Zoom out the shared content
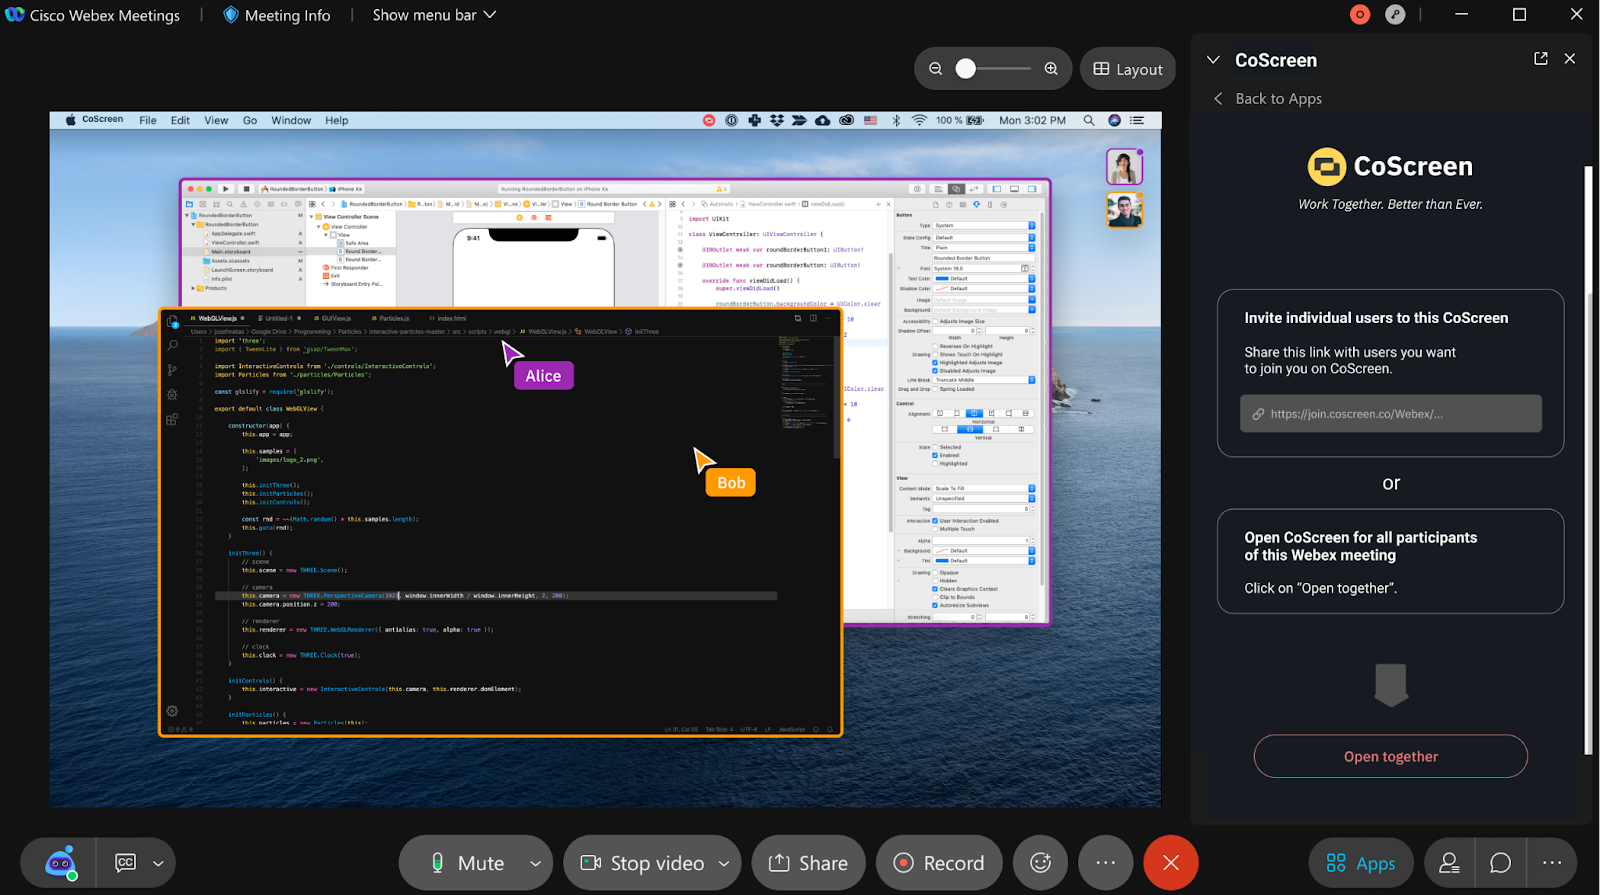 pos(936,69)
